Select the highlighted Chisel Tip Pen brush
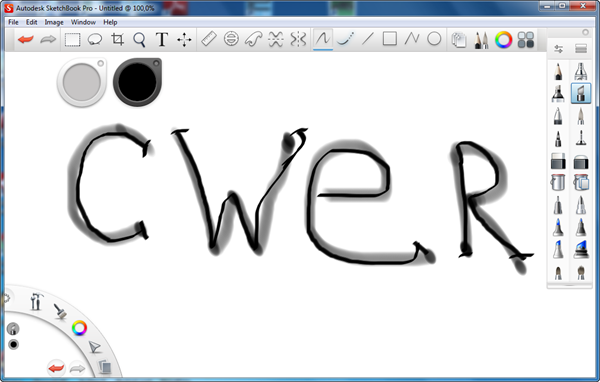Viewport: 600px width, 382px height. (581, 94)
